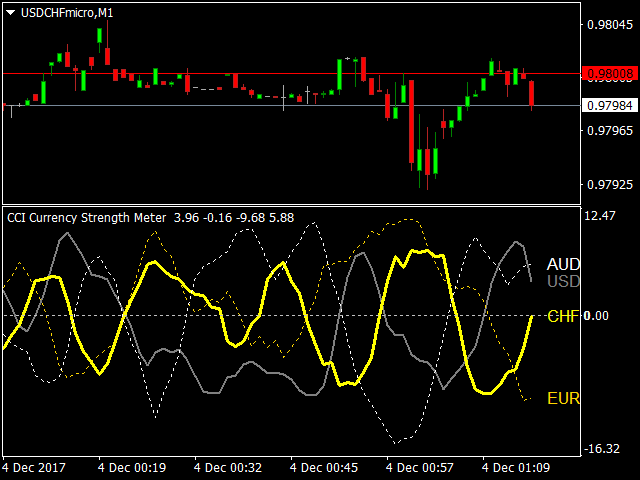The width and height of the screenshot is (640, 480).
Task: Click the 0.00 indicator level label
Action: (596, 316)
